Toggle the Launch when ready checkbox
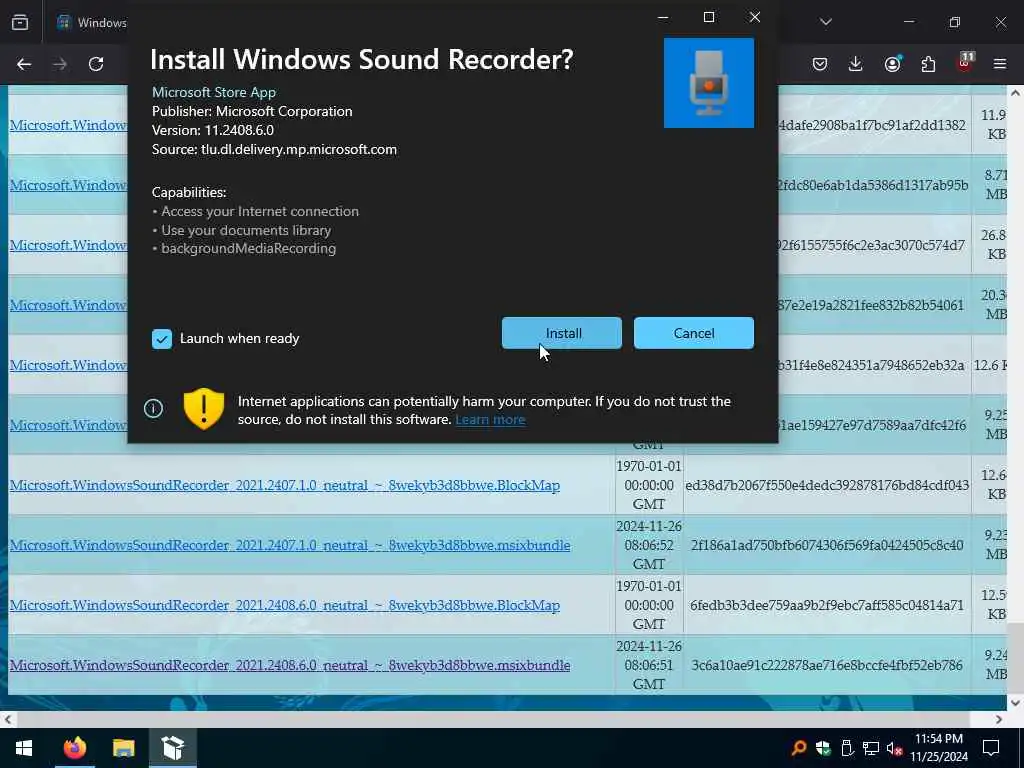Viewport: 1024px width, 768px height. [162, 338]
